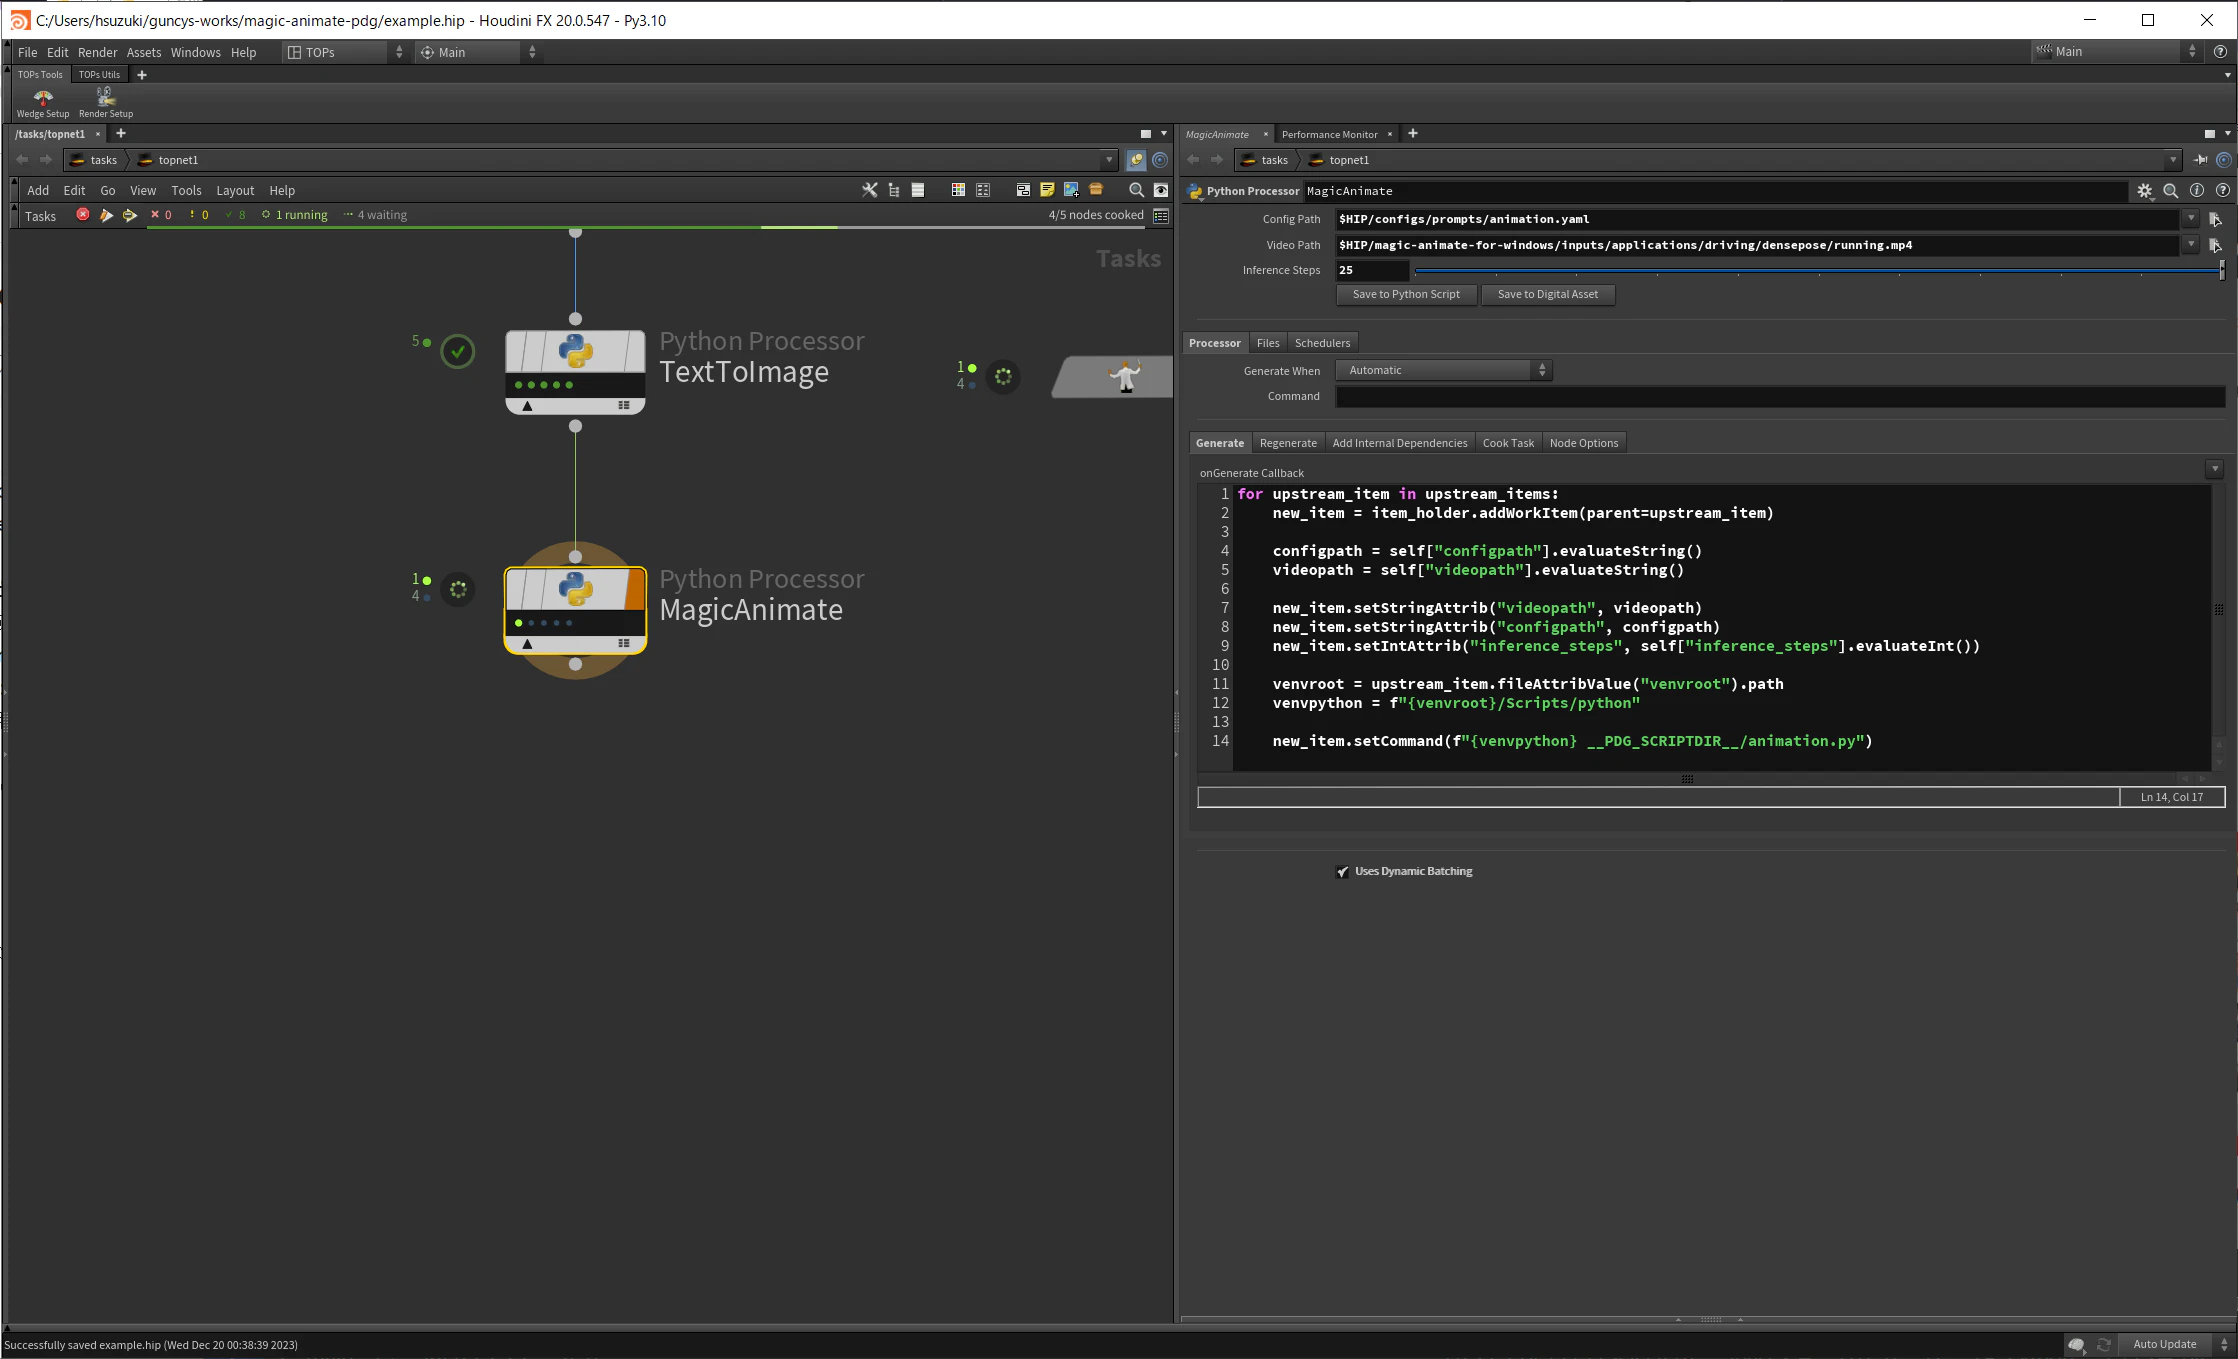Open the Cook Task tab
This screenshot has height=1359, width=2238.
click(1507, 443)
